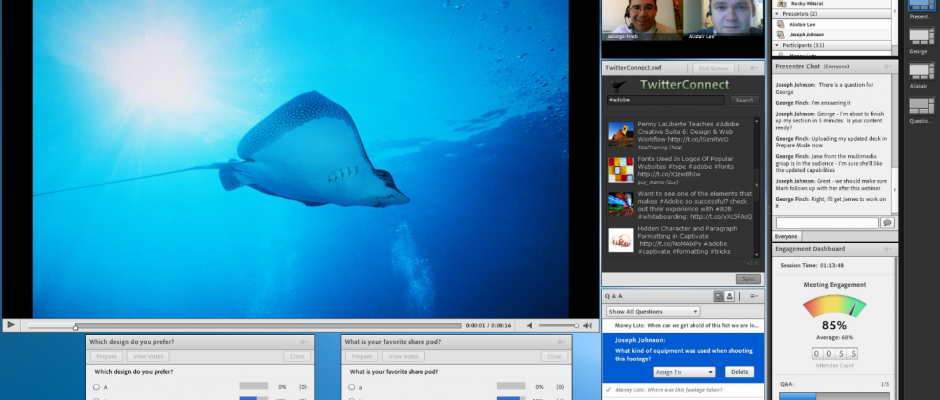This screenshot has height=400, width=940.
Task: Delete the selected Q&A question
Action: 738,371
